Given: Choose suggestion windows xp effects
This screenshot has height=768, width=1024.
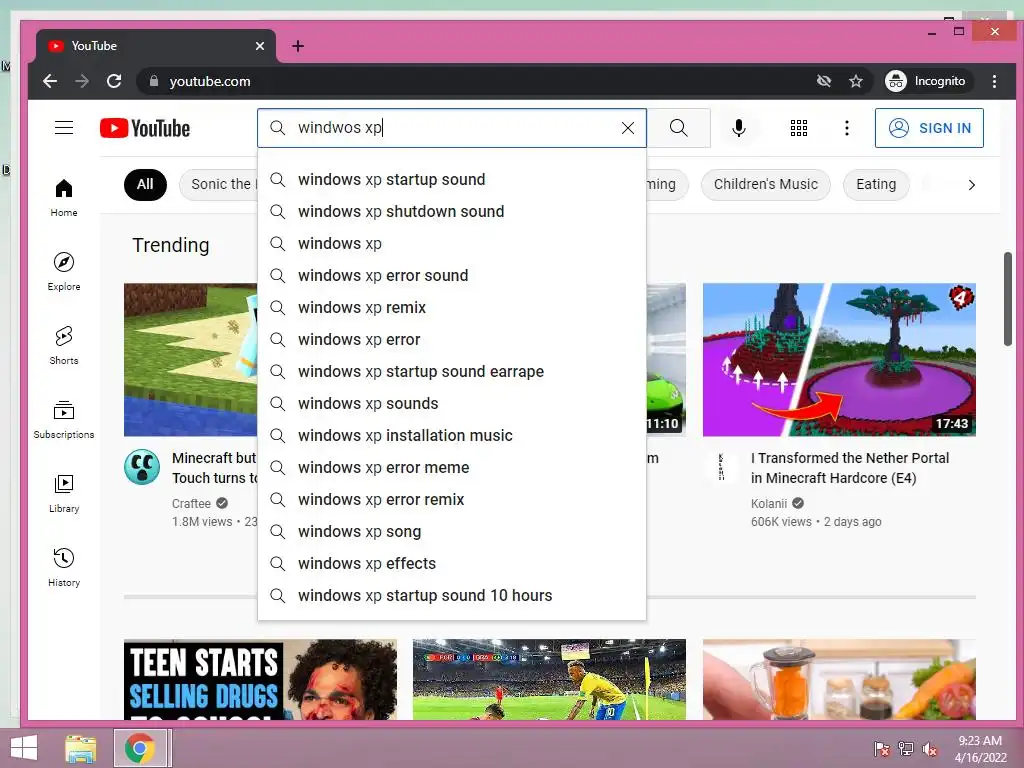Looking at the screenshot, I should [452, 564].
